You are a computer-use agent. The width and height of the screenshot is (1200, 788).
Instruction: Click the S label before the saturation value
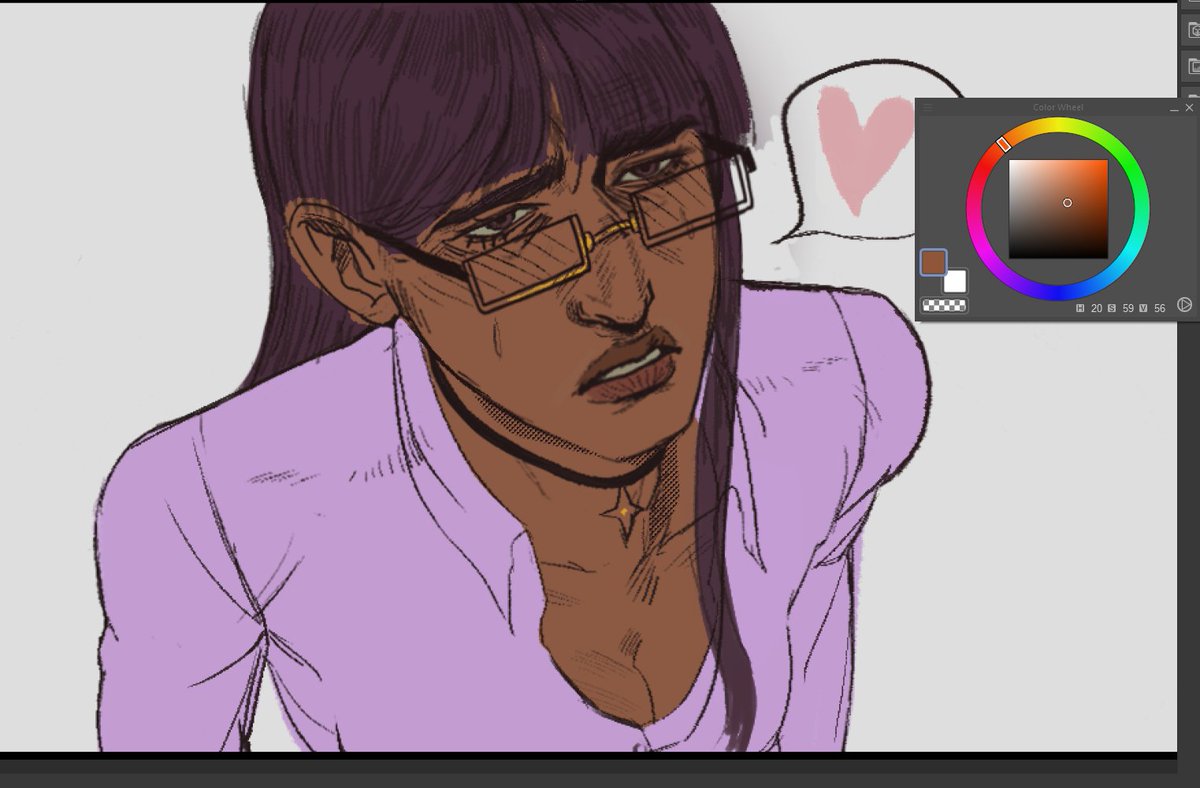point(1113,306)
